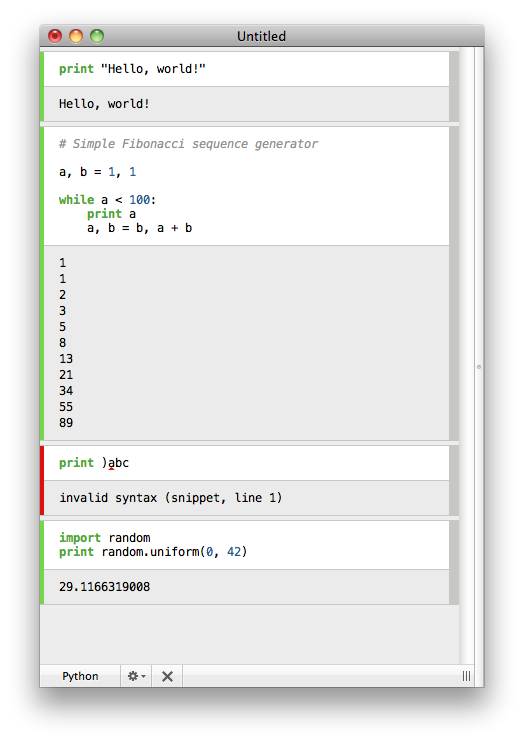Click the Fibonacci sequence comment line
The width and height of the screenshot is (524, 742).
[188, 144]
